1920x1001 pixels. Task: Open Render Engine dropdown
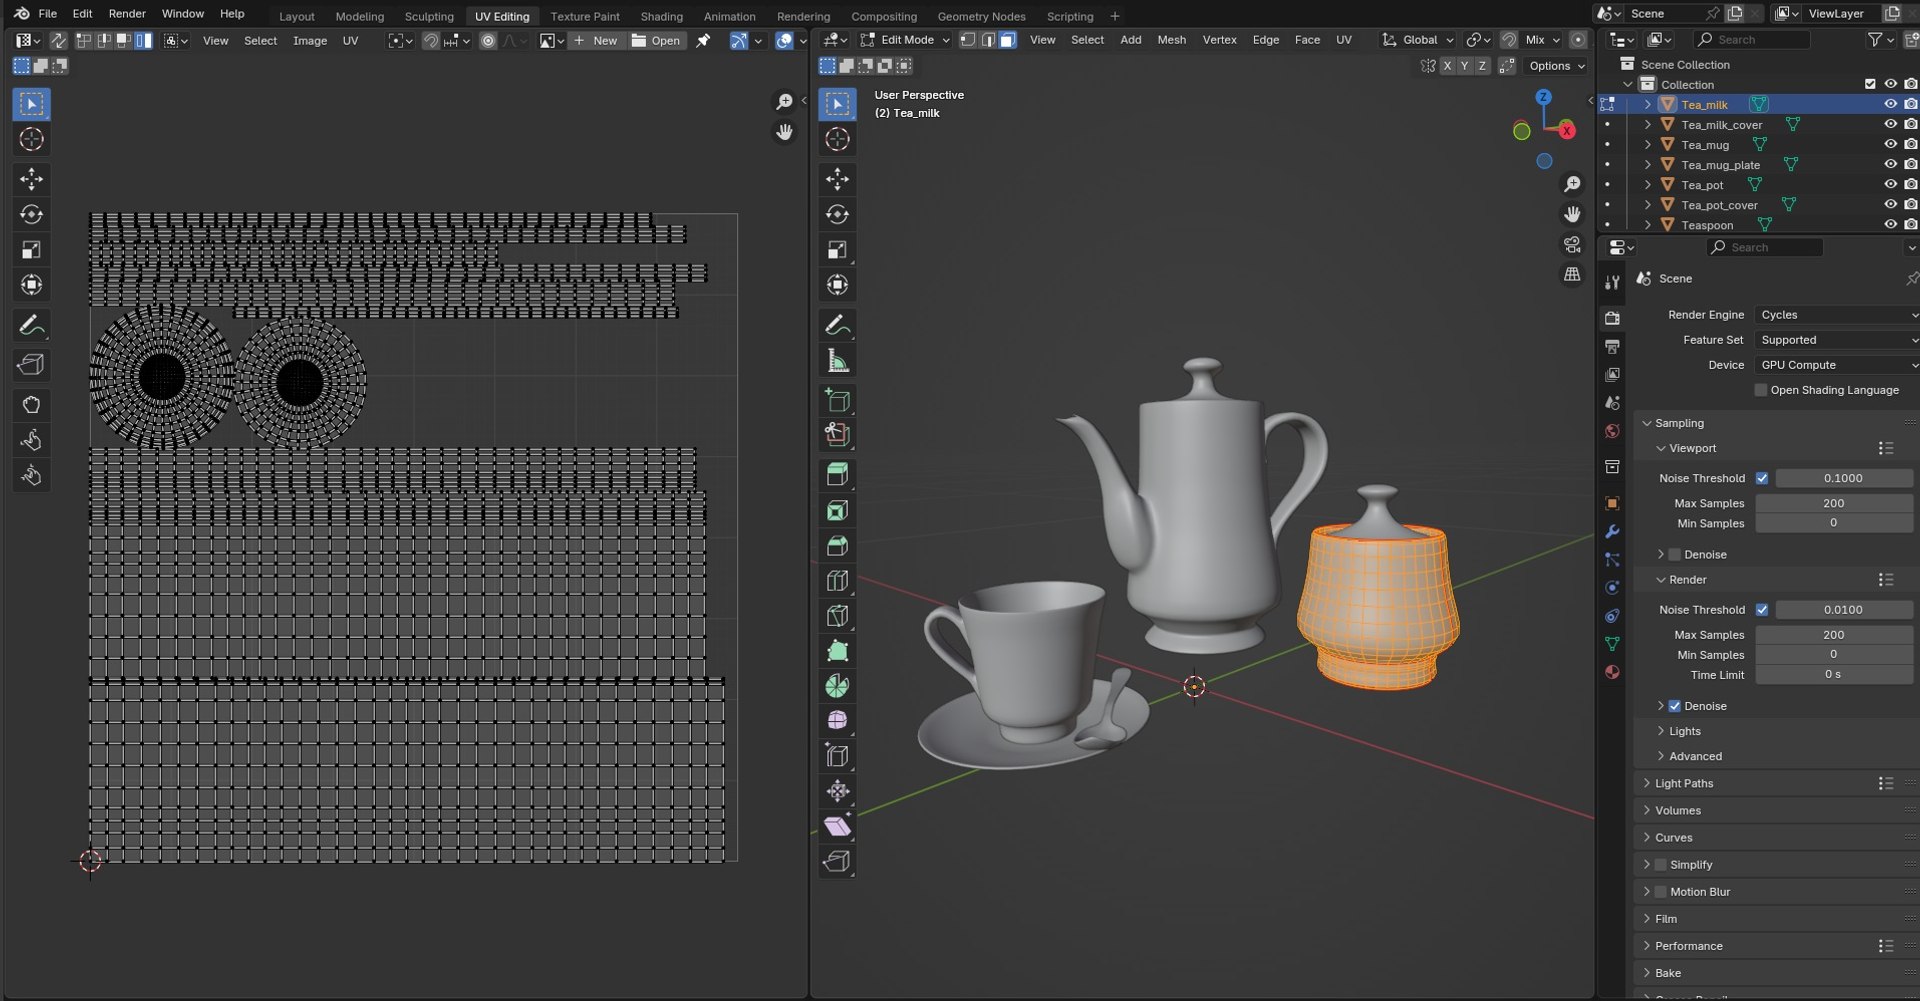(x=1837, y=315)
